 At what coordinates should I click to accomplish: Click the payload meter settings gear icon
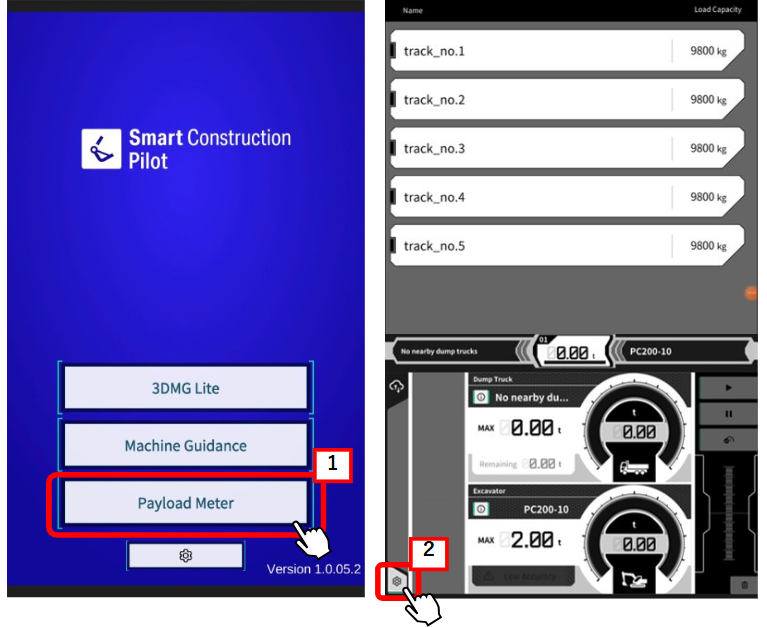[397, 581]
